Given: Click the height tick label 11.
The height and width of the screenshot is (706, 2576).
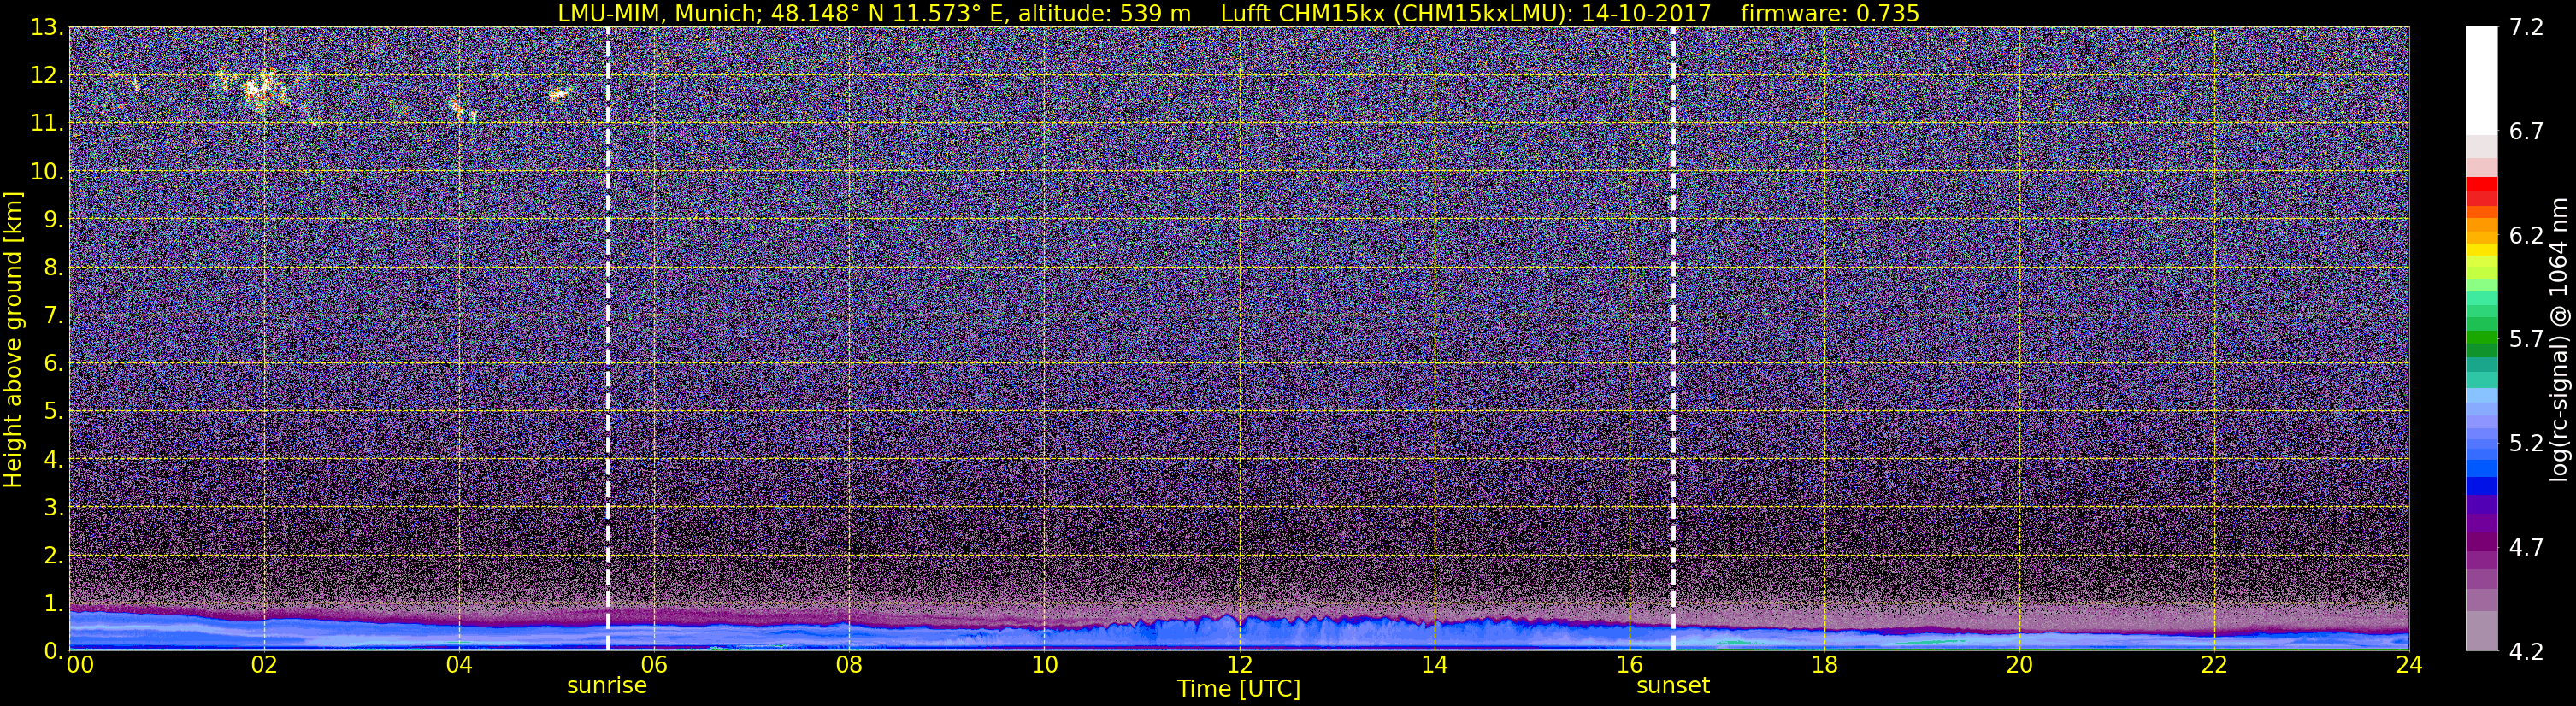Looking at the screenshot, I should pyautogui.click(x=47, y=124).
